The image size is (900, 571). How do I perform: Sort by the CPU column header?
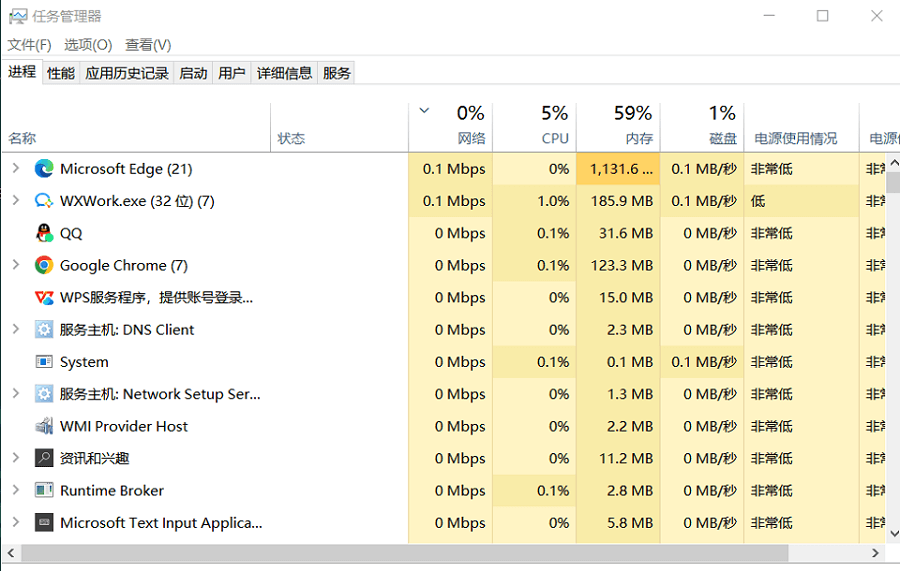pos(534,127)
